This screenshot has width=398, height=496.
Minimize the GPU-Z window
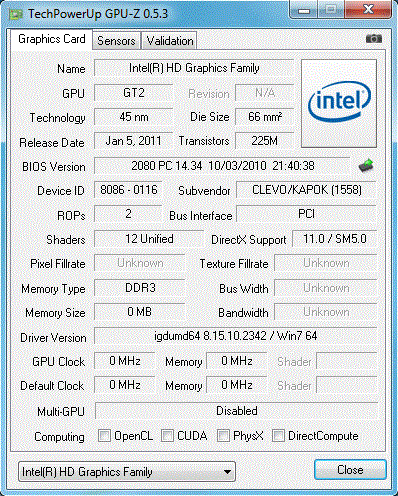point(304,10)
